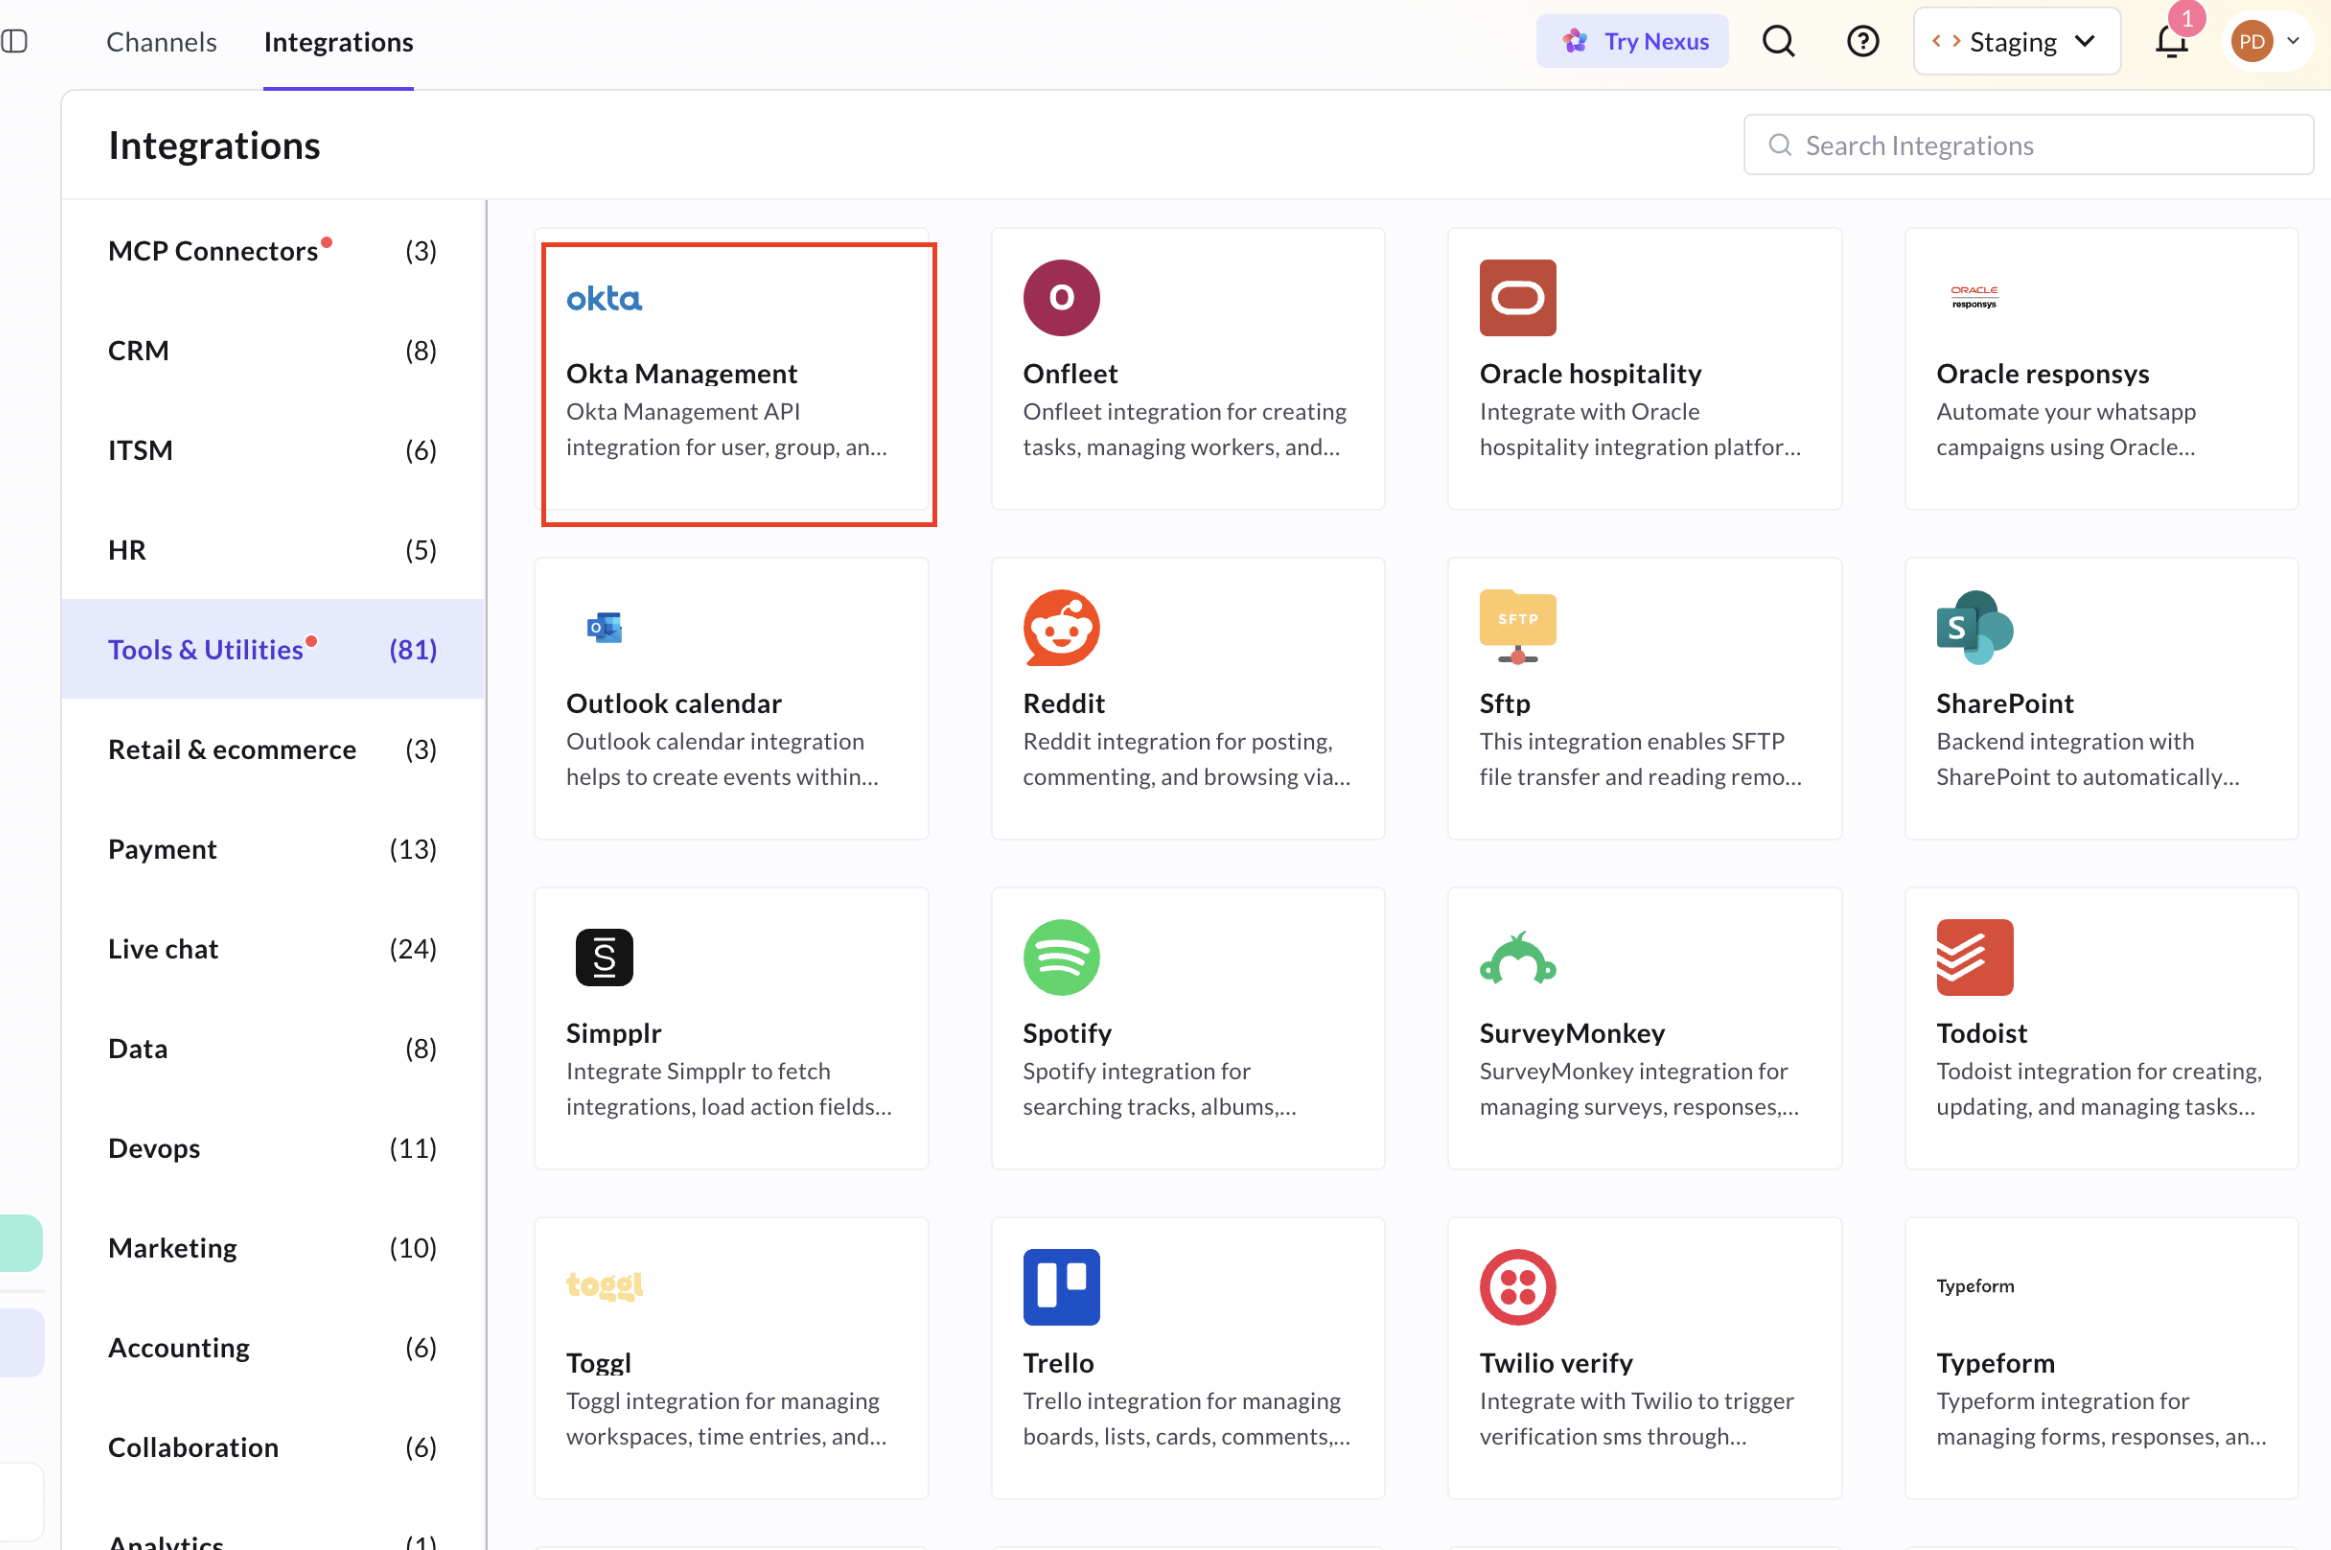Image resolution: width=2331 pixels, height=1550 pixels.
Task: Click the Spotify logo icon
Action: (1061, 958)
